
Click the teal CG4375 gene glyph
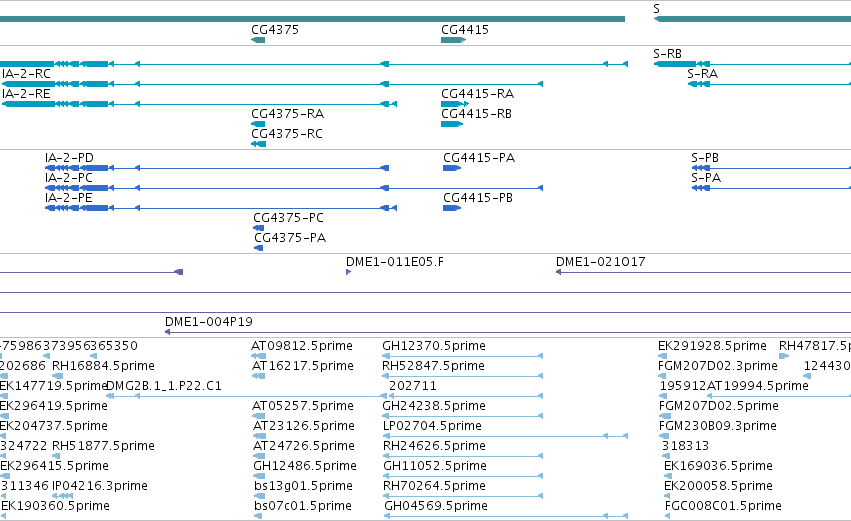click(258, 40)
